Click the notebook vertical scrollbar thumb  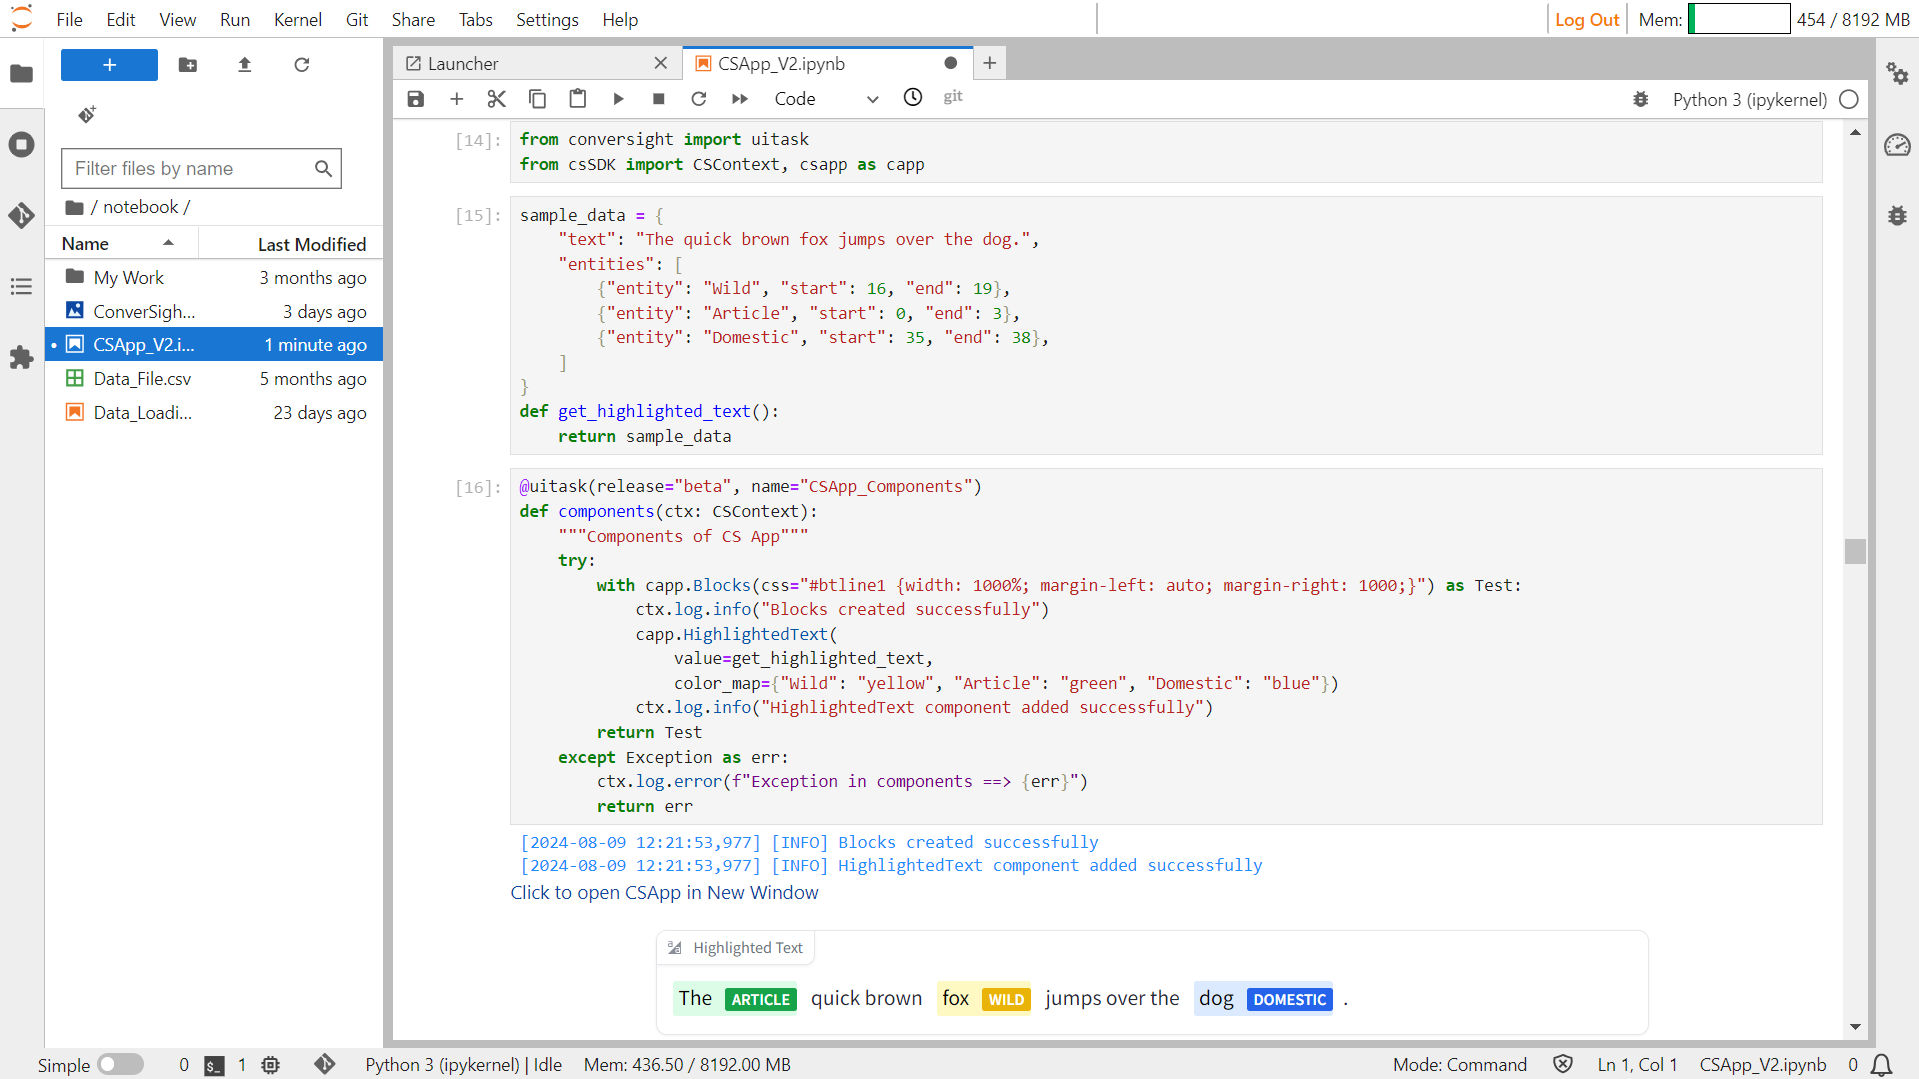tap(1855, 551)
